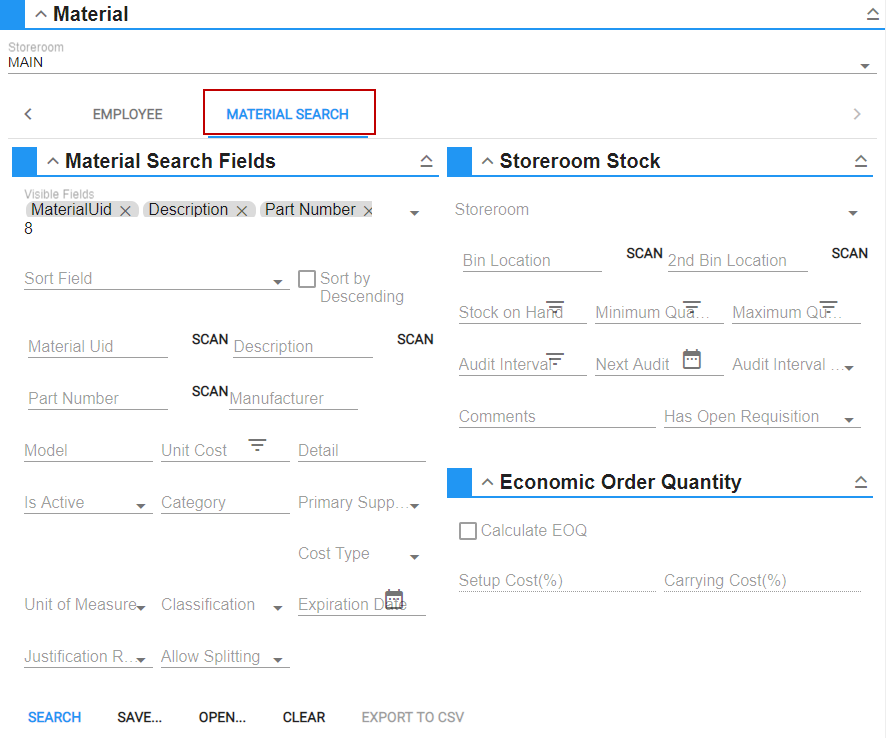Click the Maximum Quantity filter icon

pyautogui.click(x=828, y=307)
